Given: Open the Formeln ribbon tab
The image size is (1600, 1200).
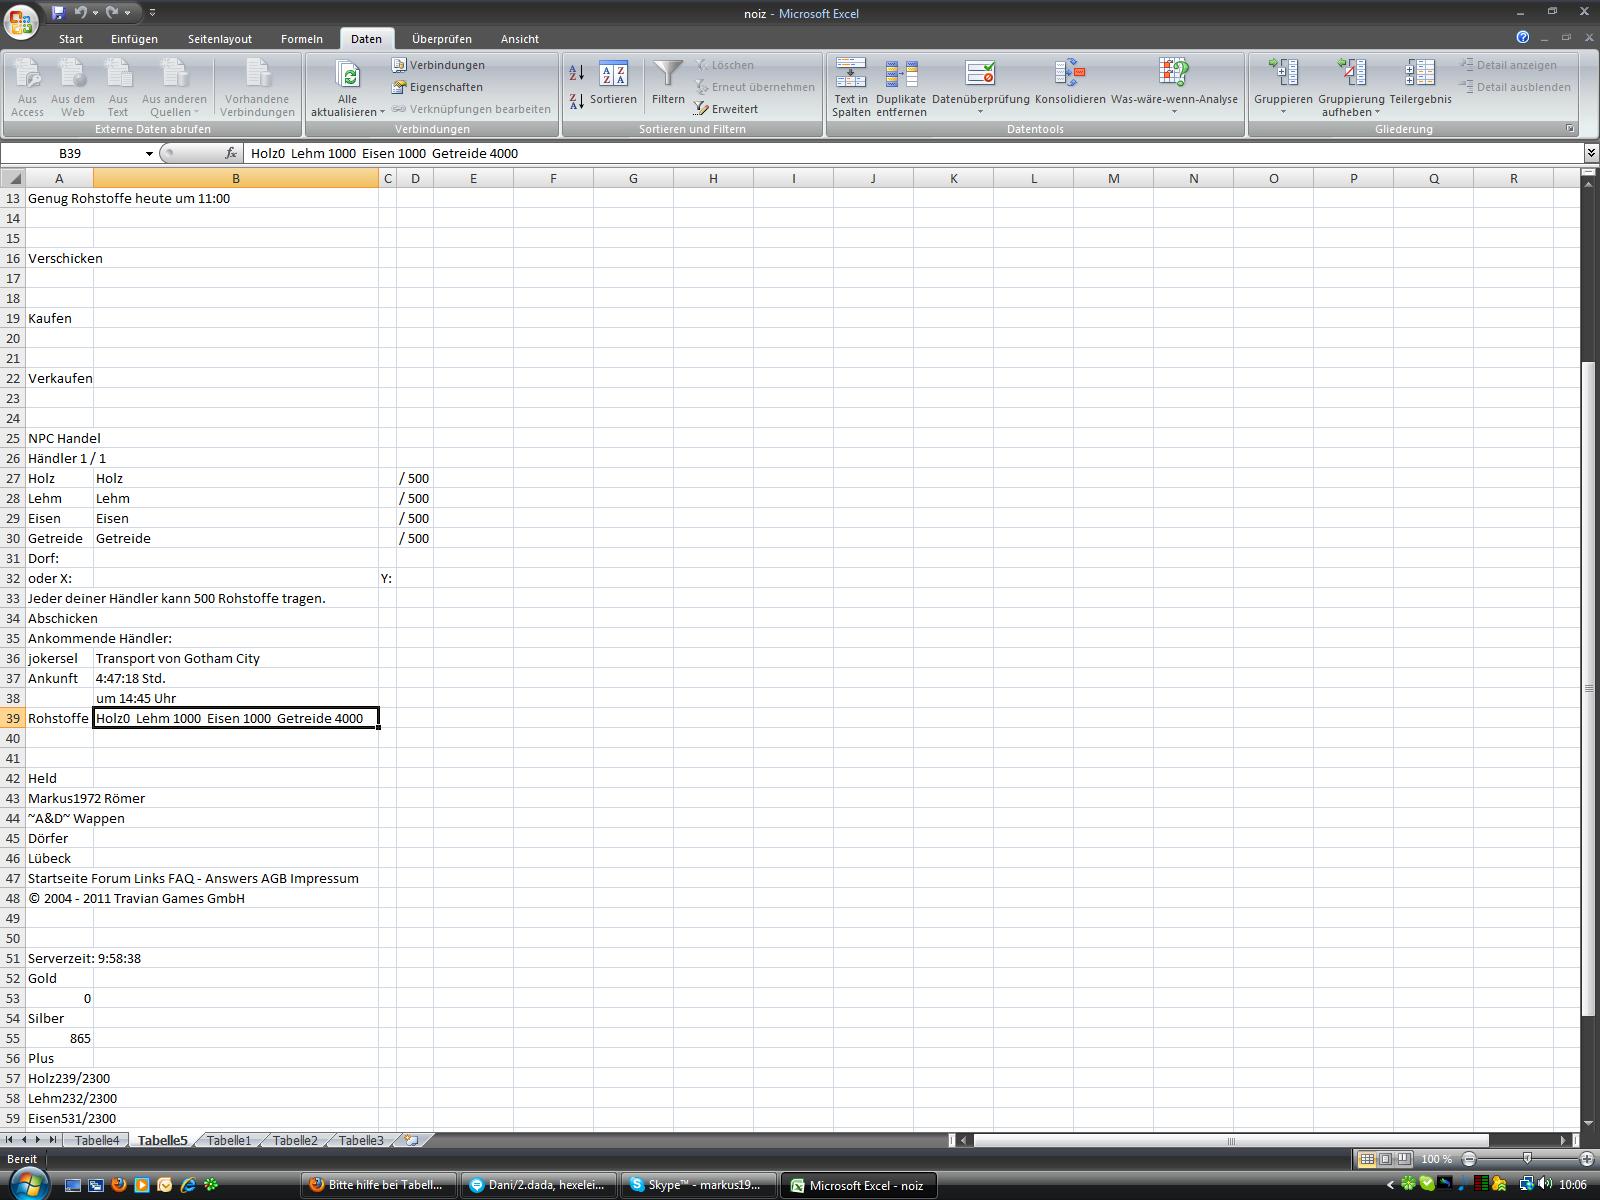Looking at the screenshot, I should pos(301,39).
